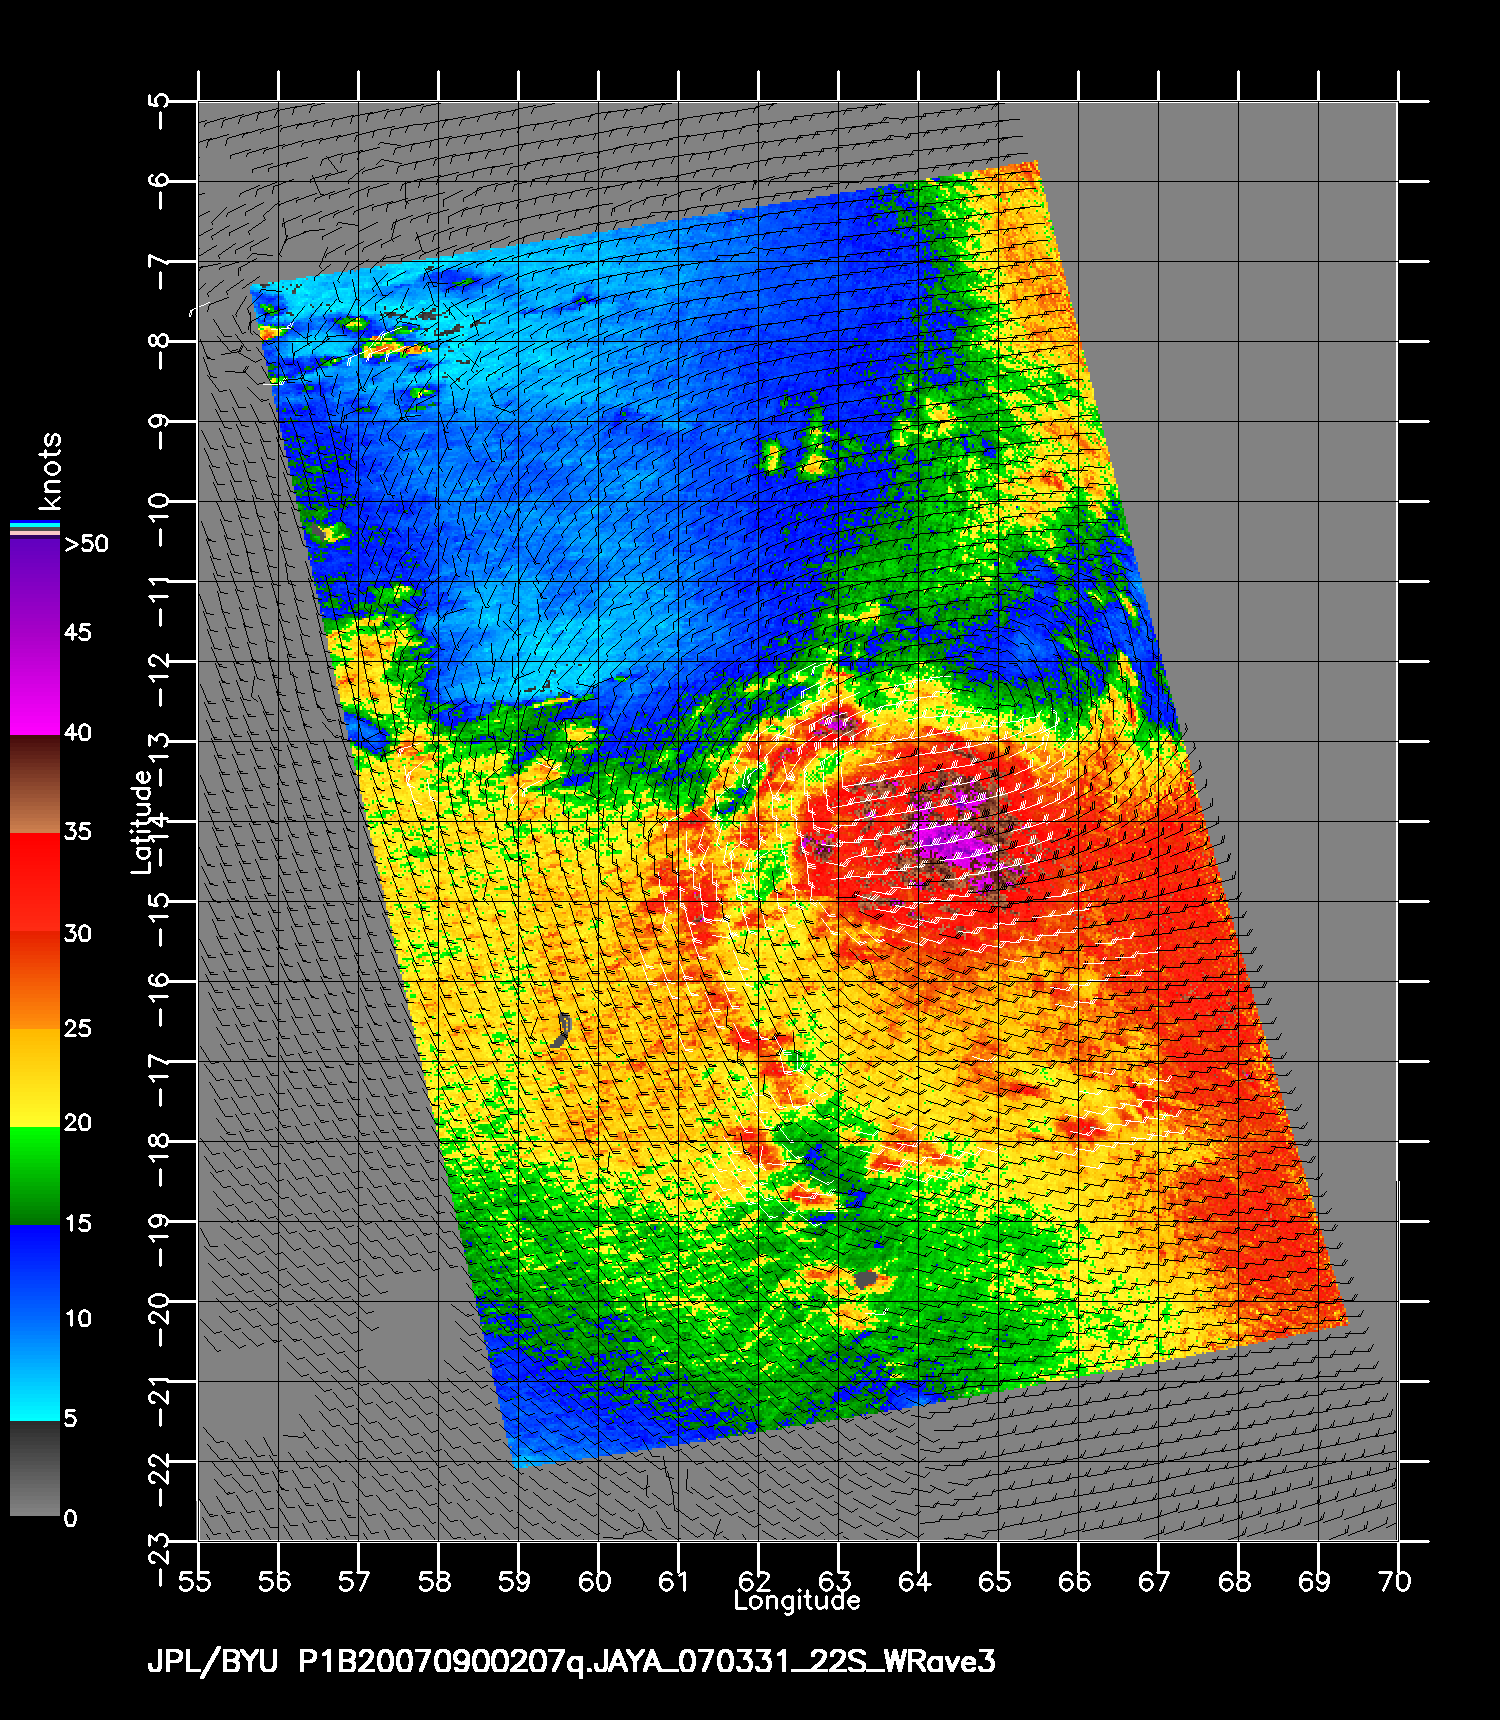Click the colorbar label '15'
1500x1720 pixels.
click(x=77, y=1223)
